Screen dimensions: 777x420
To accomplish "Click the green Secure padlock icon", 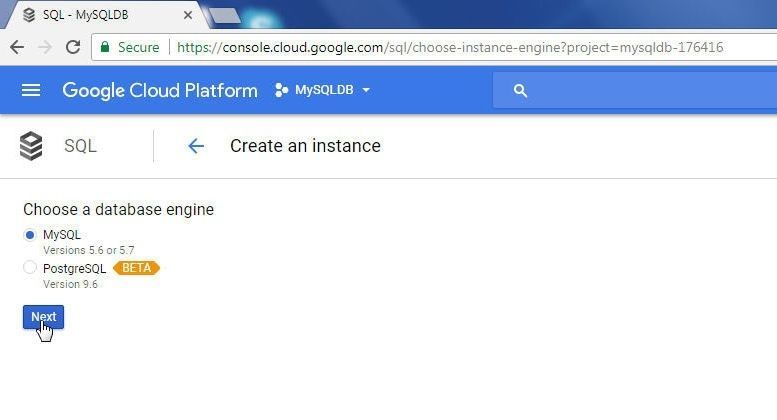I will [105, 47].
